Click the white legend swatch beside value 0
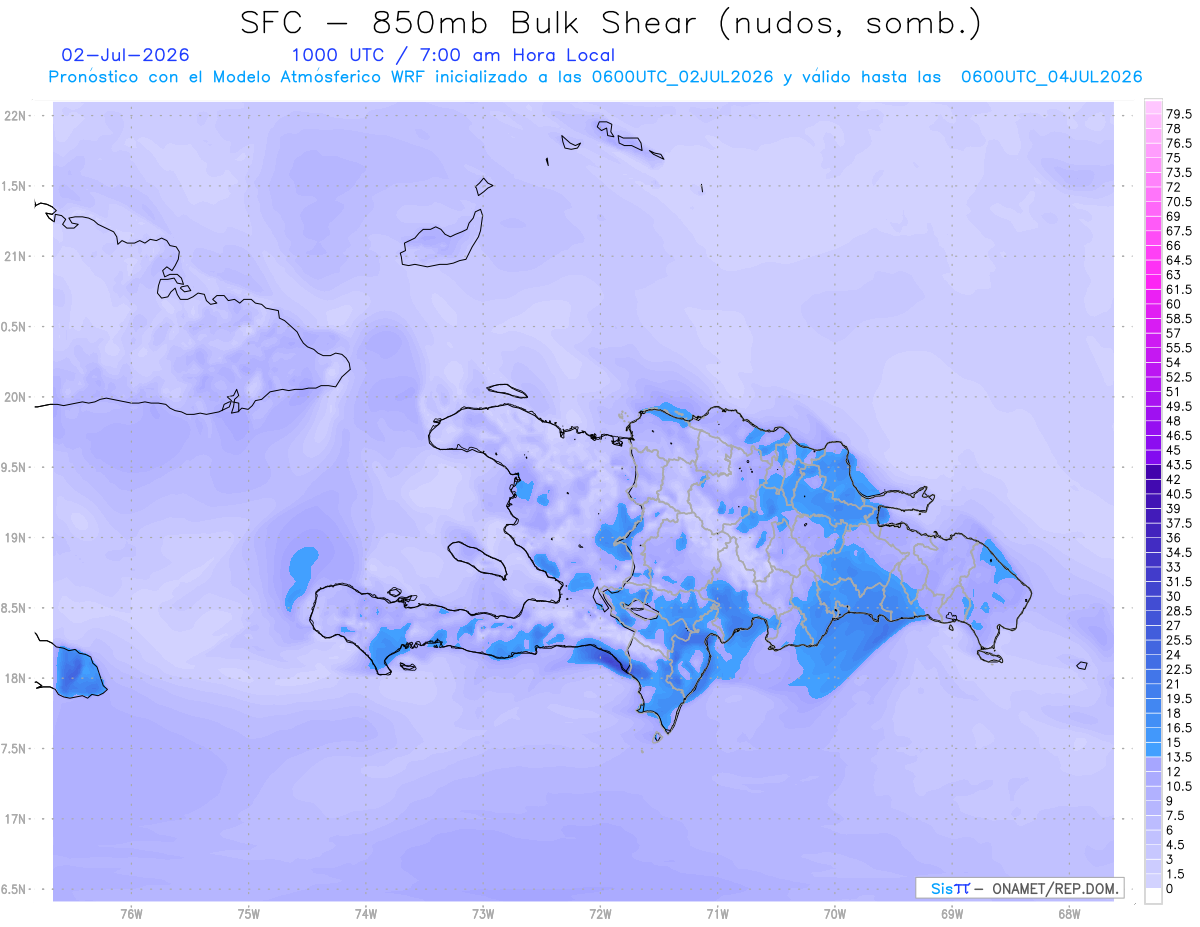 pyautogui.click(x=1153, y=895)
